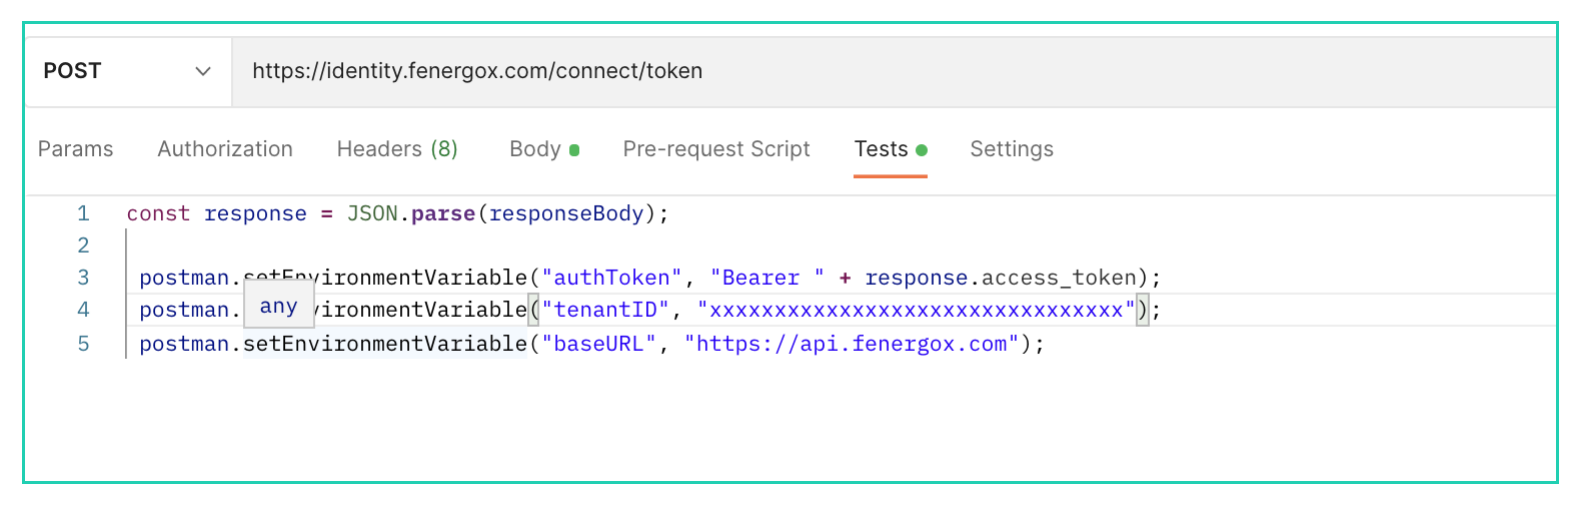The height and width of the screenshot is (514, 1581).
Task: Click the request URL input field
Action: pyautogui.click(x=890, y=71)
